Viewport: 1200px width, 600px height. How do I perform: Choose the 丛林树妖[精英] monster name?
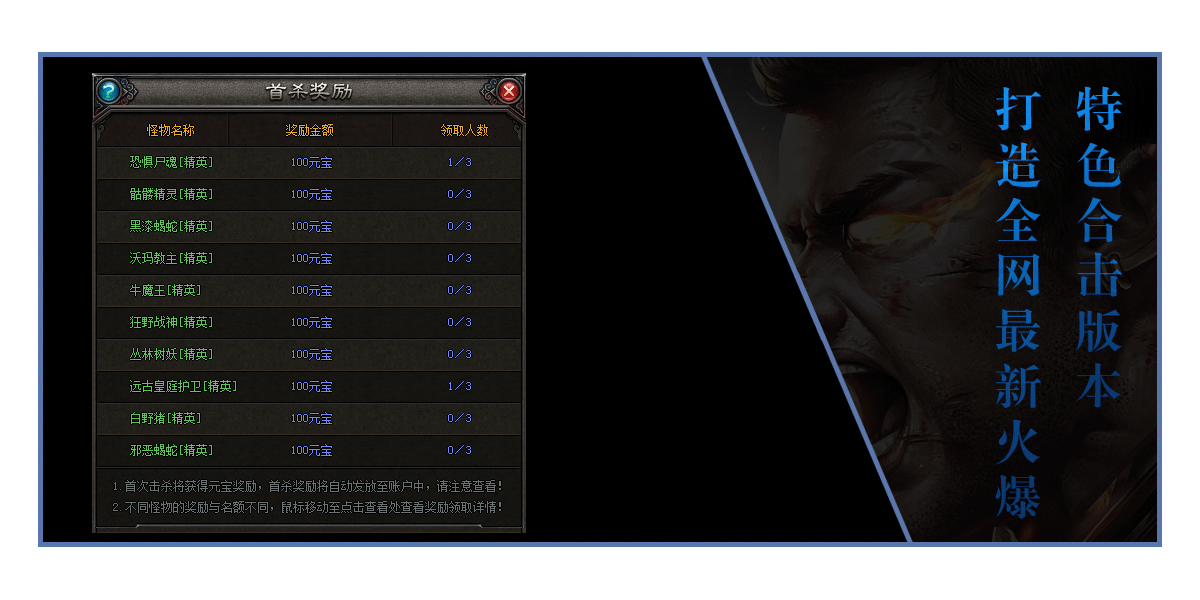click(171, 354)
